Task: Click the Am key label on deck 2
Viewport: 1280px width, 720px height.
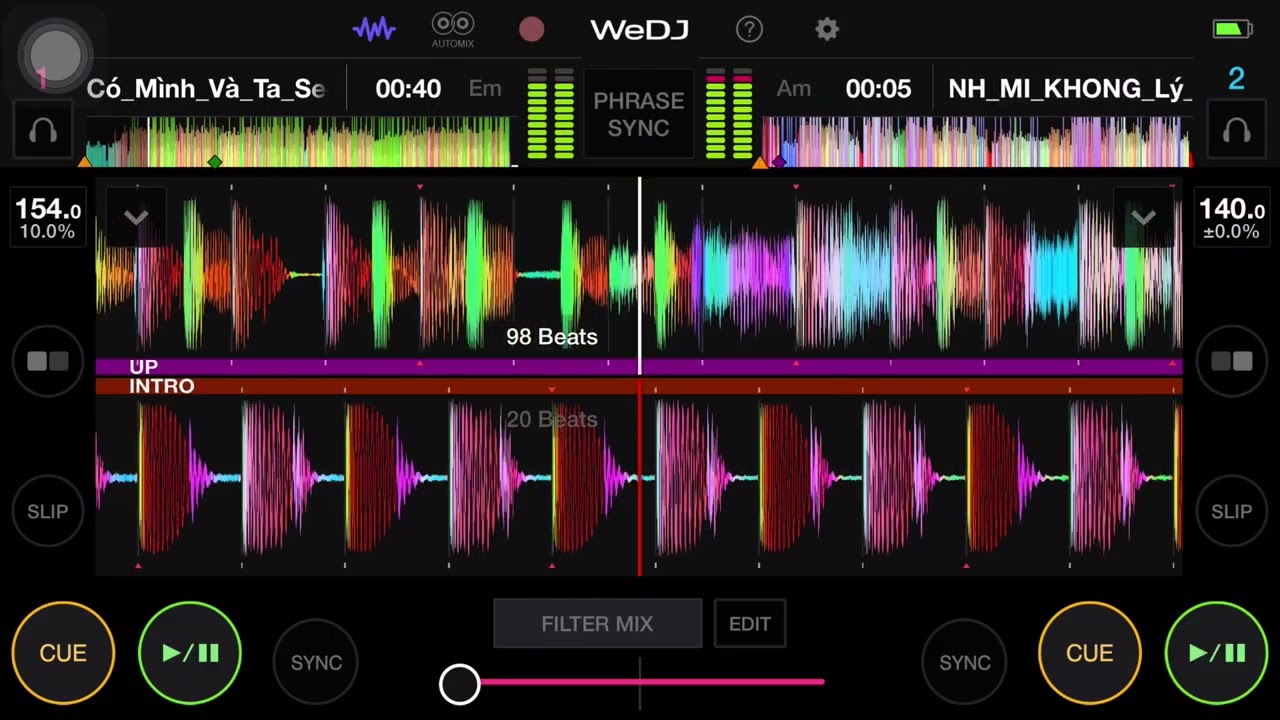Action: coord(793,89)
